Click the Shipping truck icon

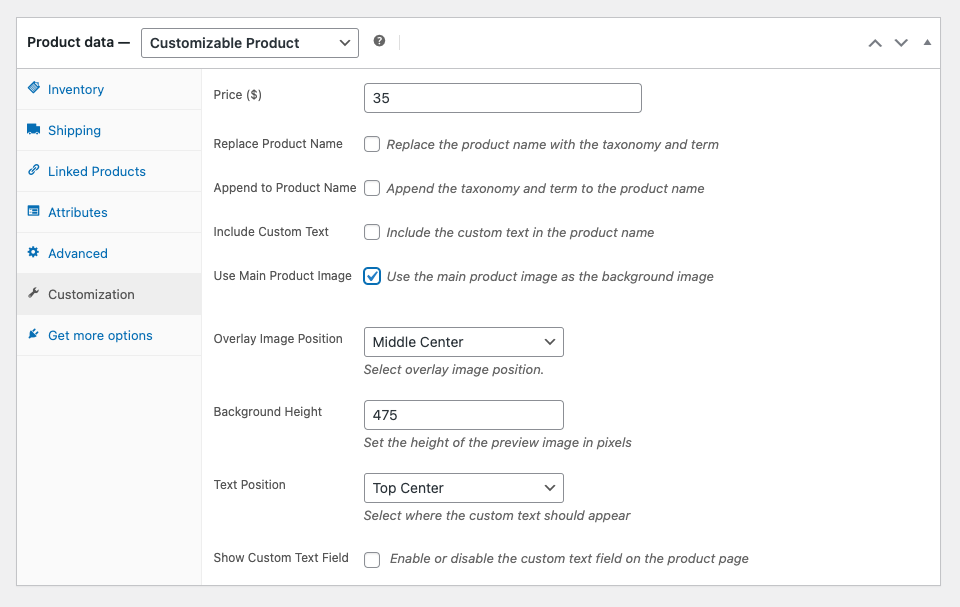[34, 130]
